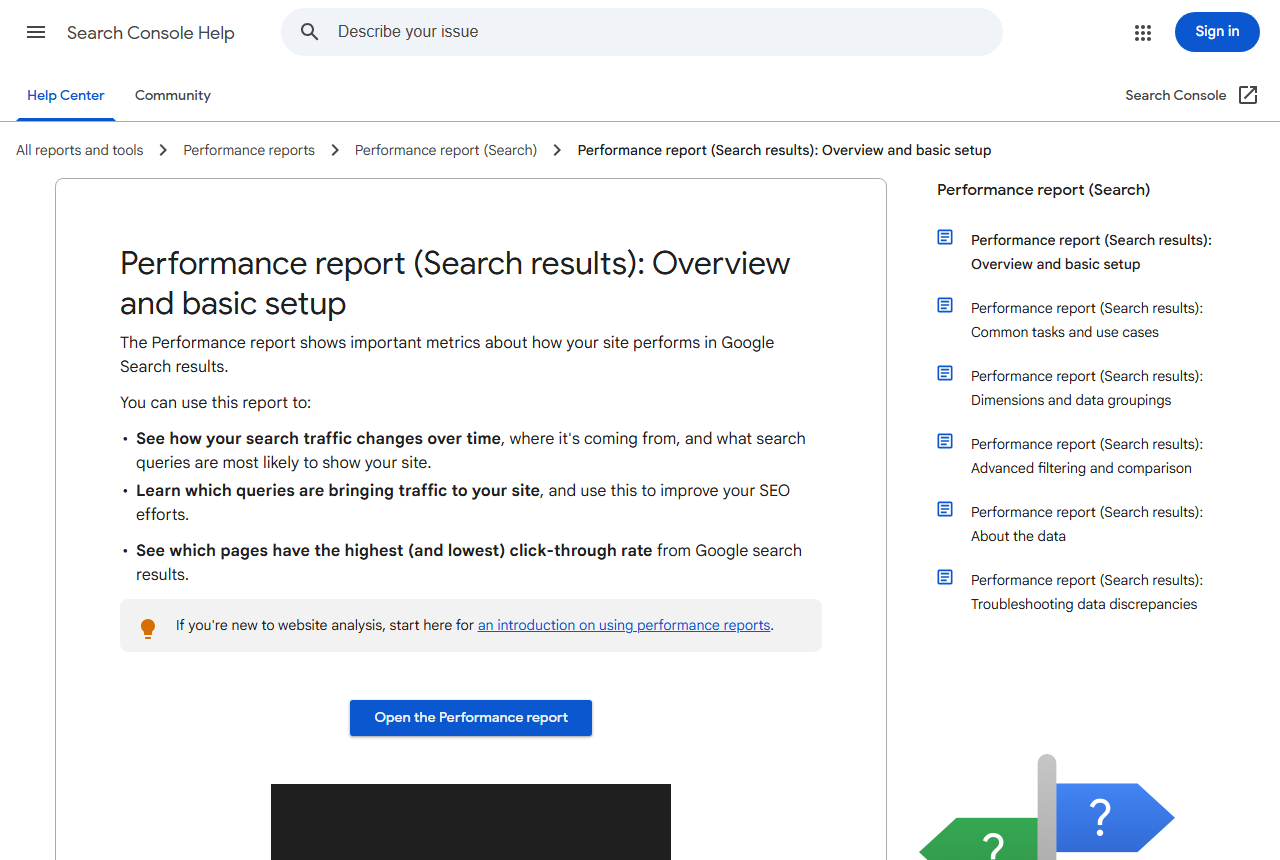Click 'See which pages have the highest' bullet
The width and height of the screenshot is (1280, 860).
(x=469, y=563)
